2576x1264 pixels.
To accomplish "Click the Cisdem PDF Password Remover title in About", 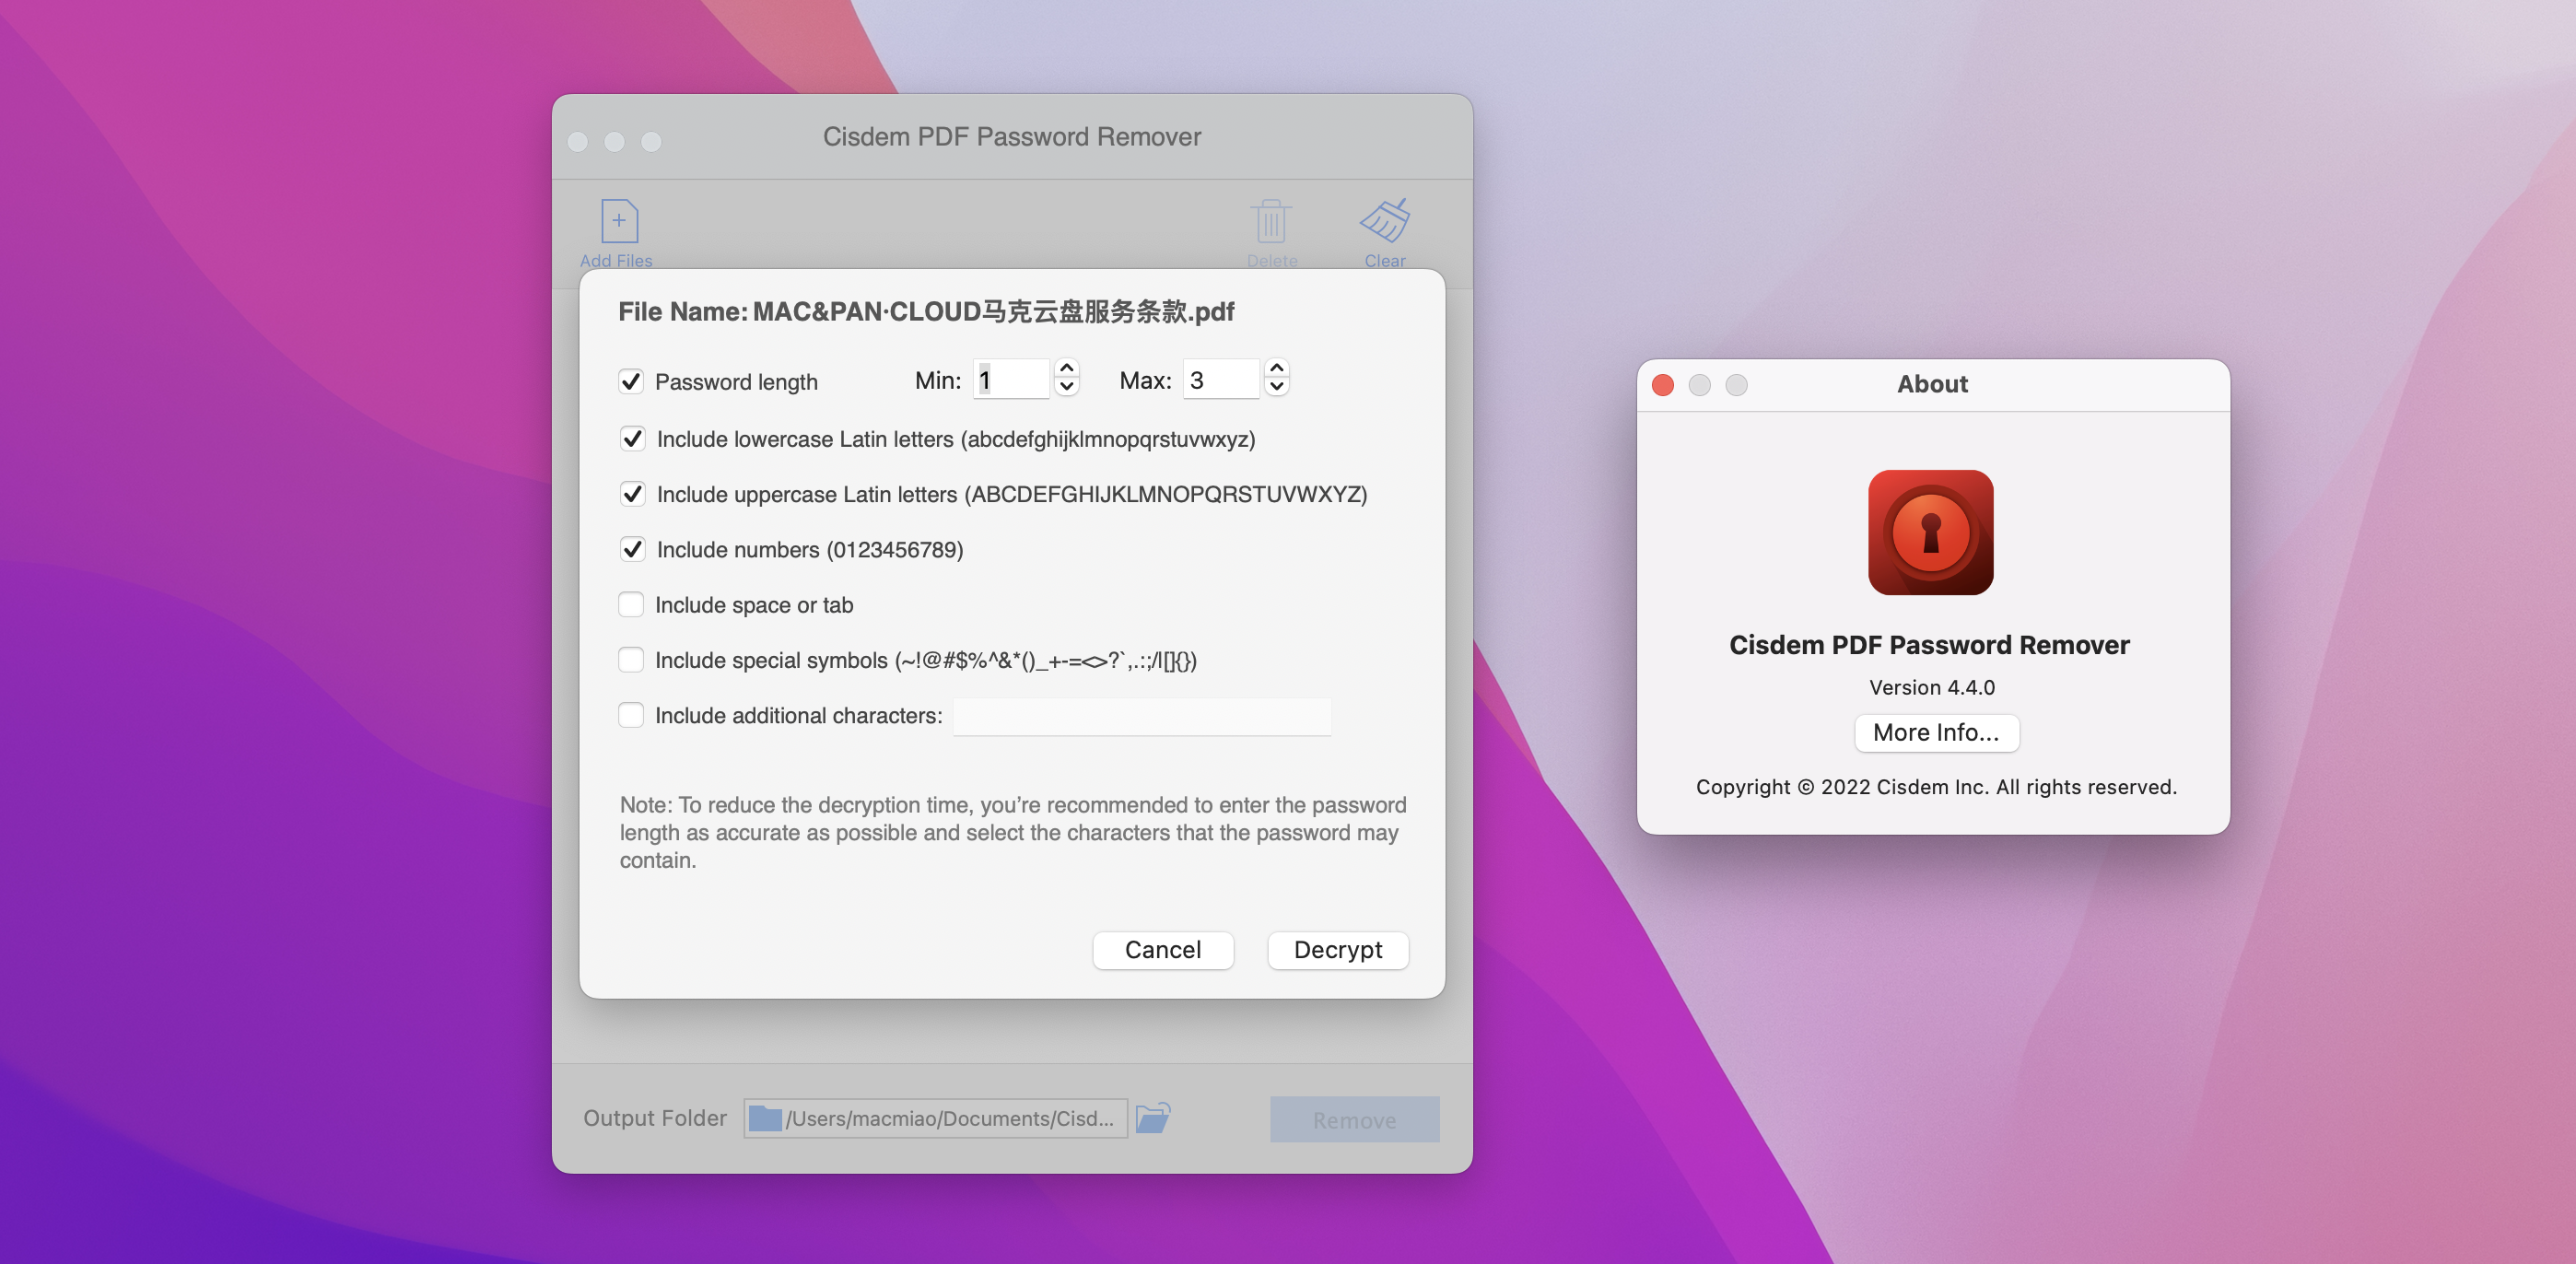I will [x=1929, y=645].
